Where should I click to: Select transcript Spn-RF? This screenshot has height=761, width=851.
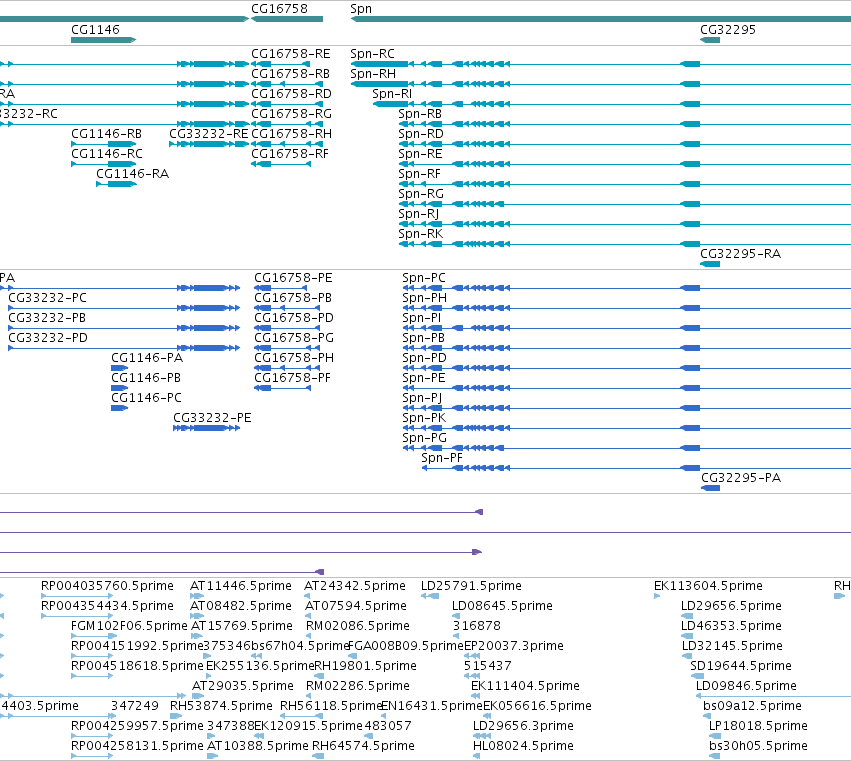(x=625, y=184)
